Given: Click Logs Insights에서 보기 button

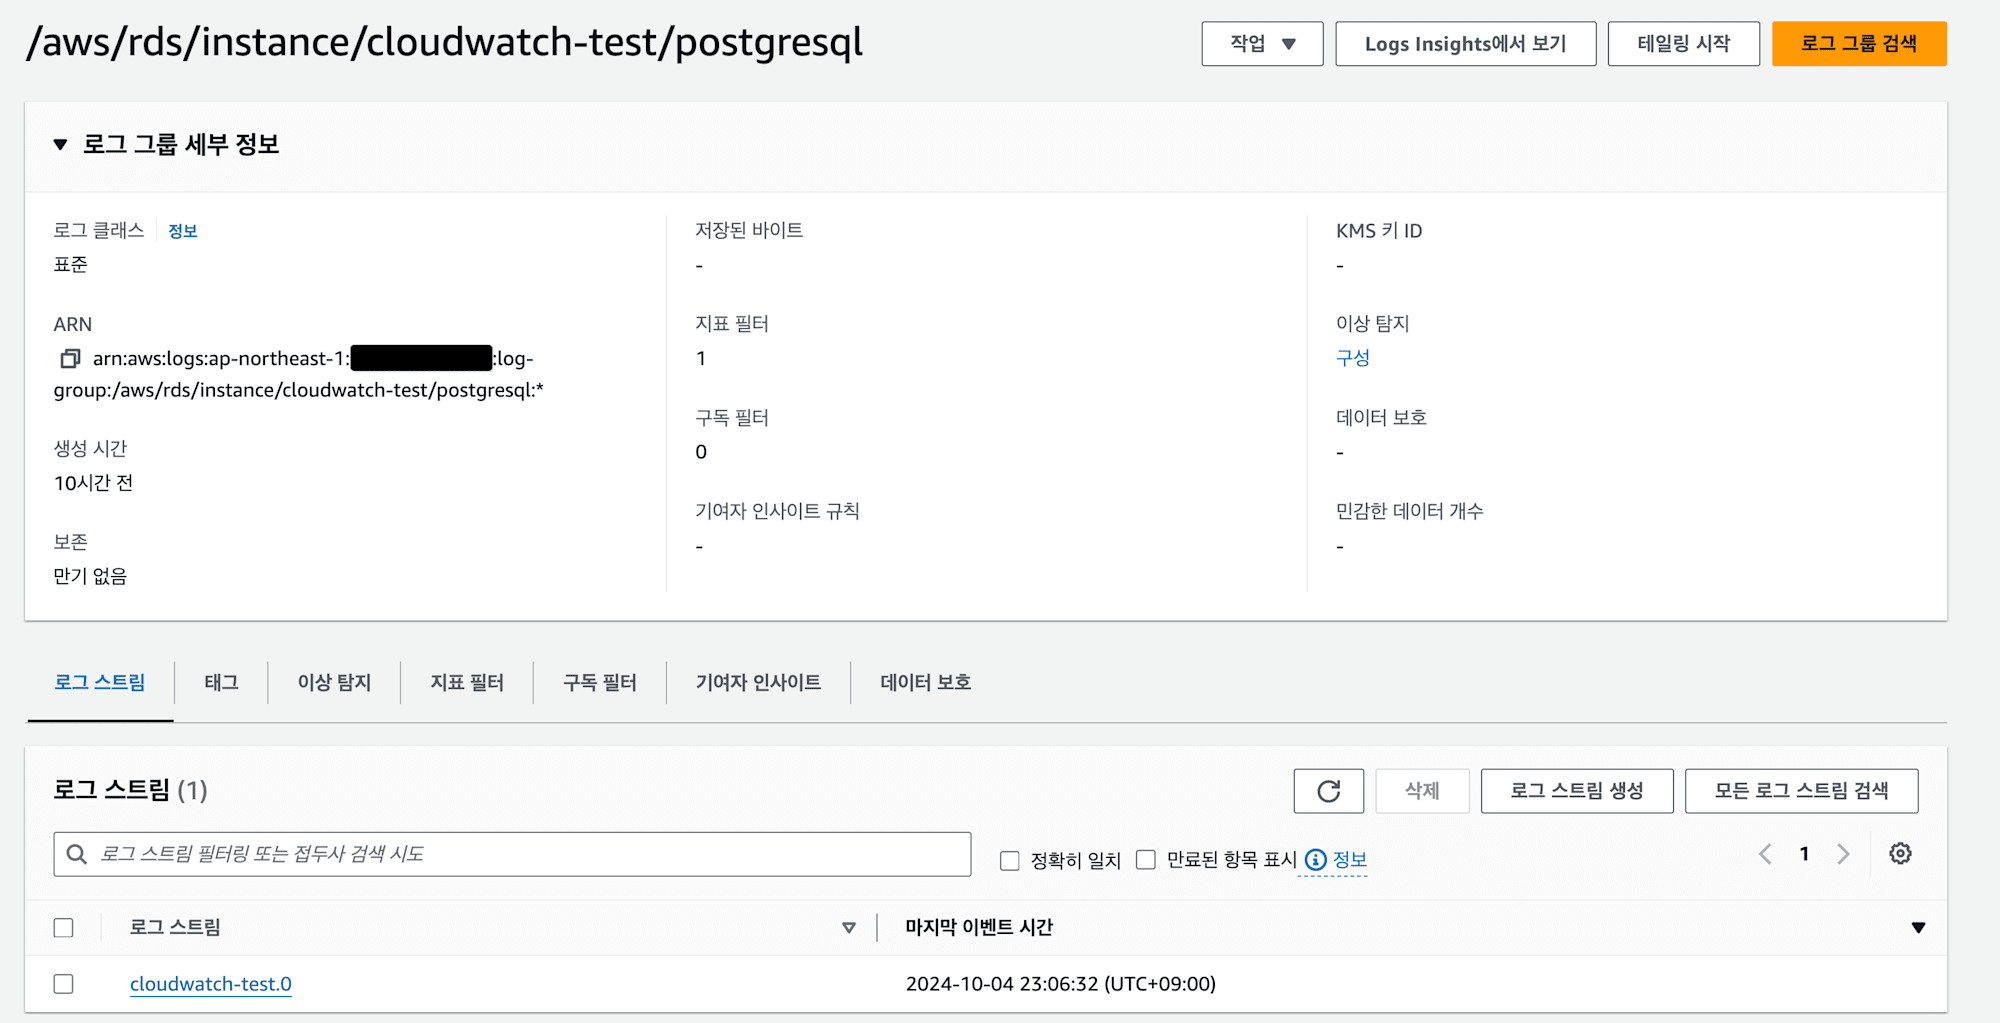Looking at the screenshot, I should [x=1466, y=44].
